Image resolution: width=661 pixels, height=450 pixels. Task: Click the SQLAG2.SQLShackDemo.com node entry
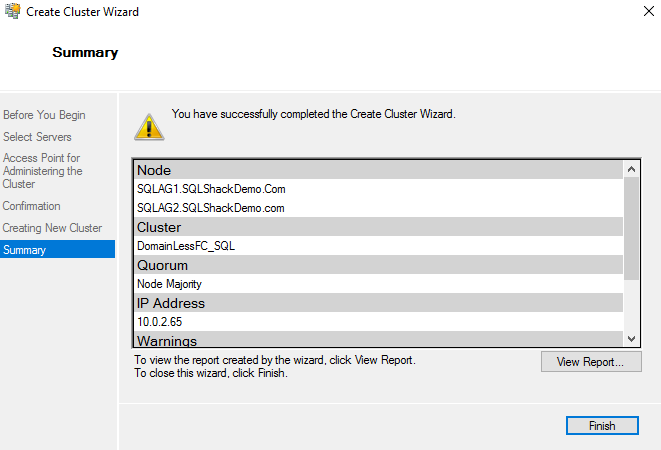click(x=211, y=208)
